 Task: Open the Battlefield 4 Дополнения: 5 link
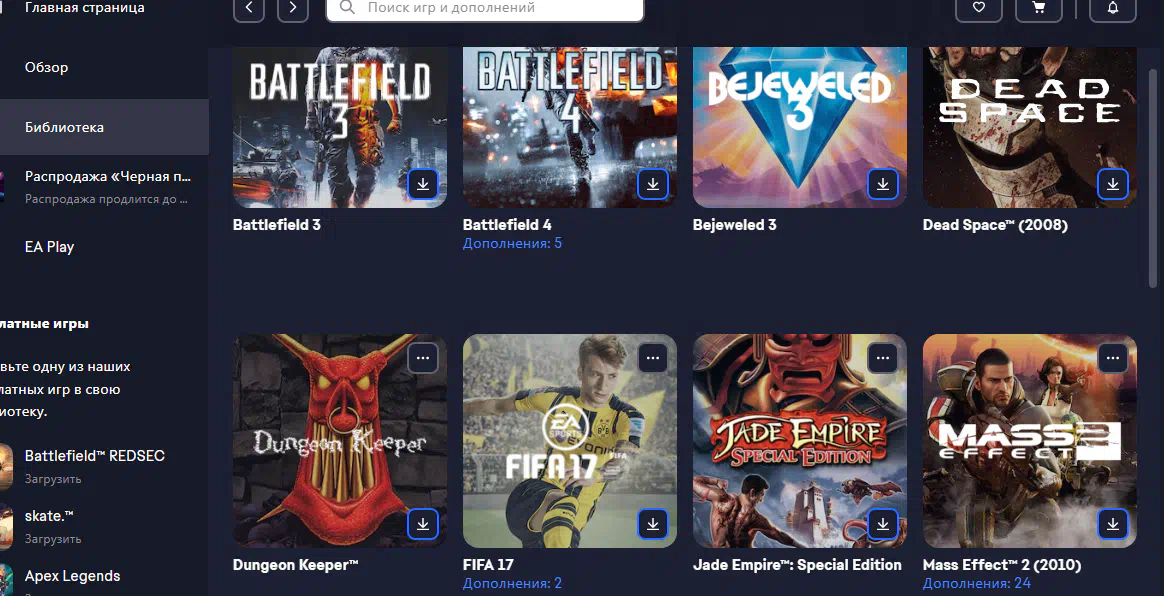(x=512, y=243)
